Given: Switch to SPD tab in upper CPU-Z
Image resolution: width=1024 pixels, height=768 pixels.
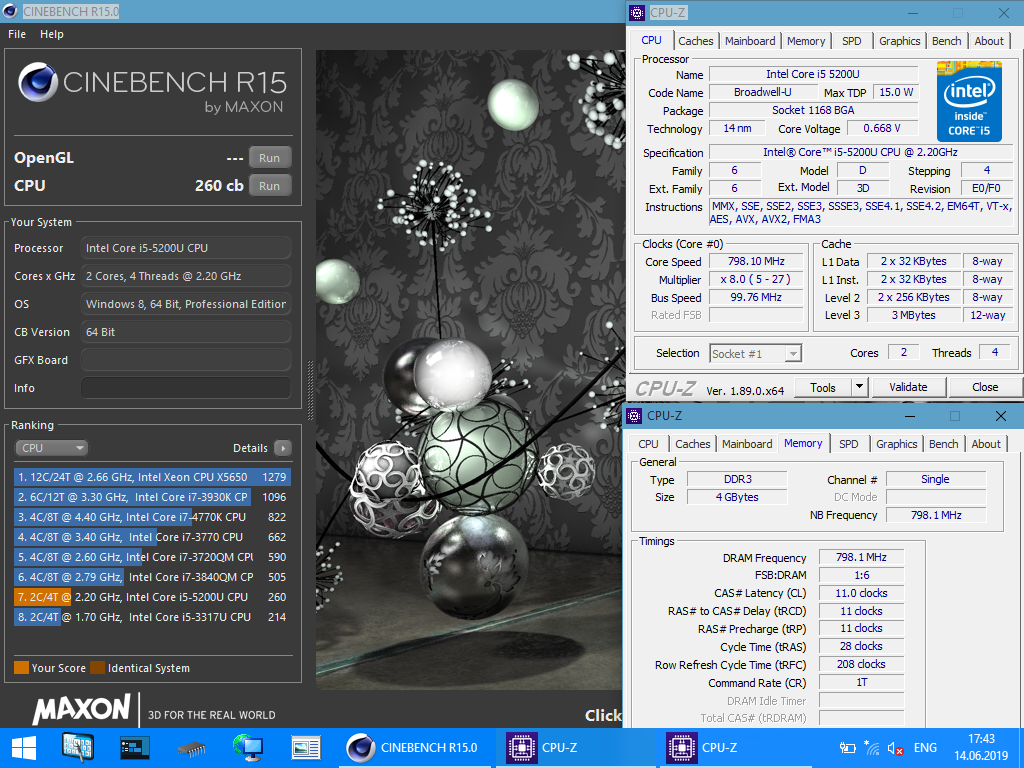Looking at the screenshot, I should (x=852, y=40).
